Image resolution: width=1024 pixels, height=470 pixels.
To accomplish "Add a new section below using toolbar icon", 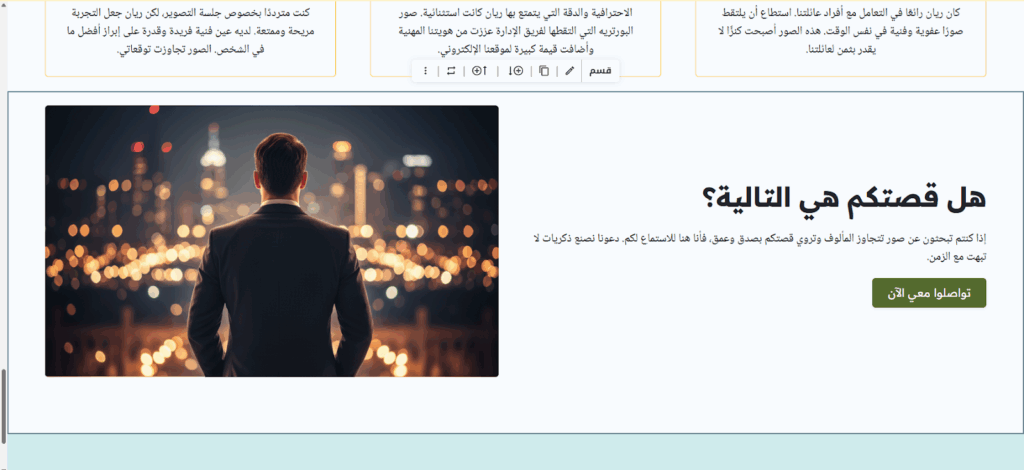I will click(516, 71).
